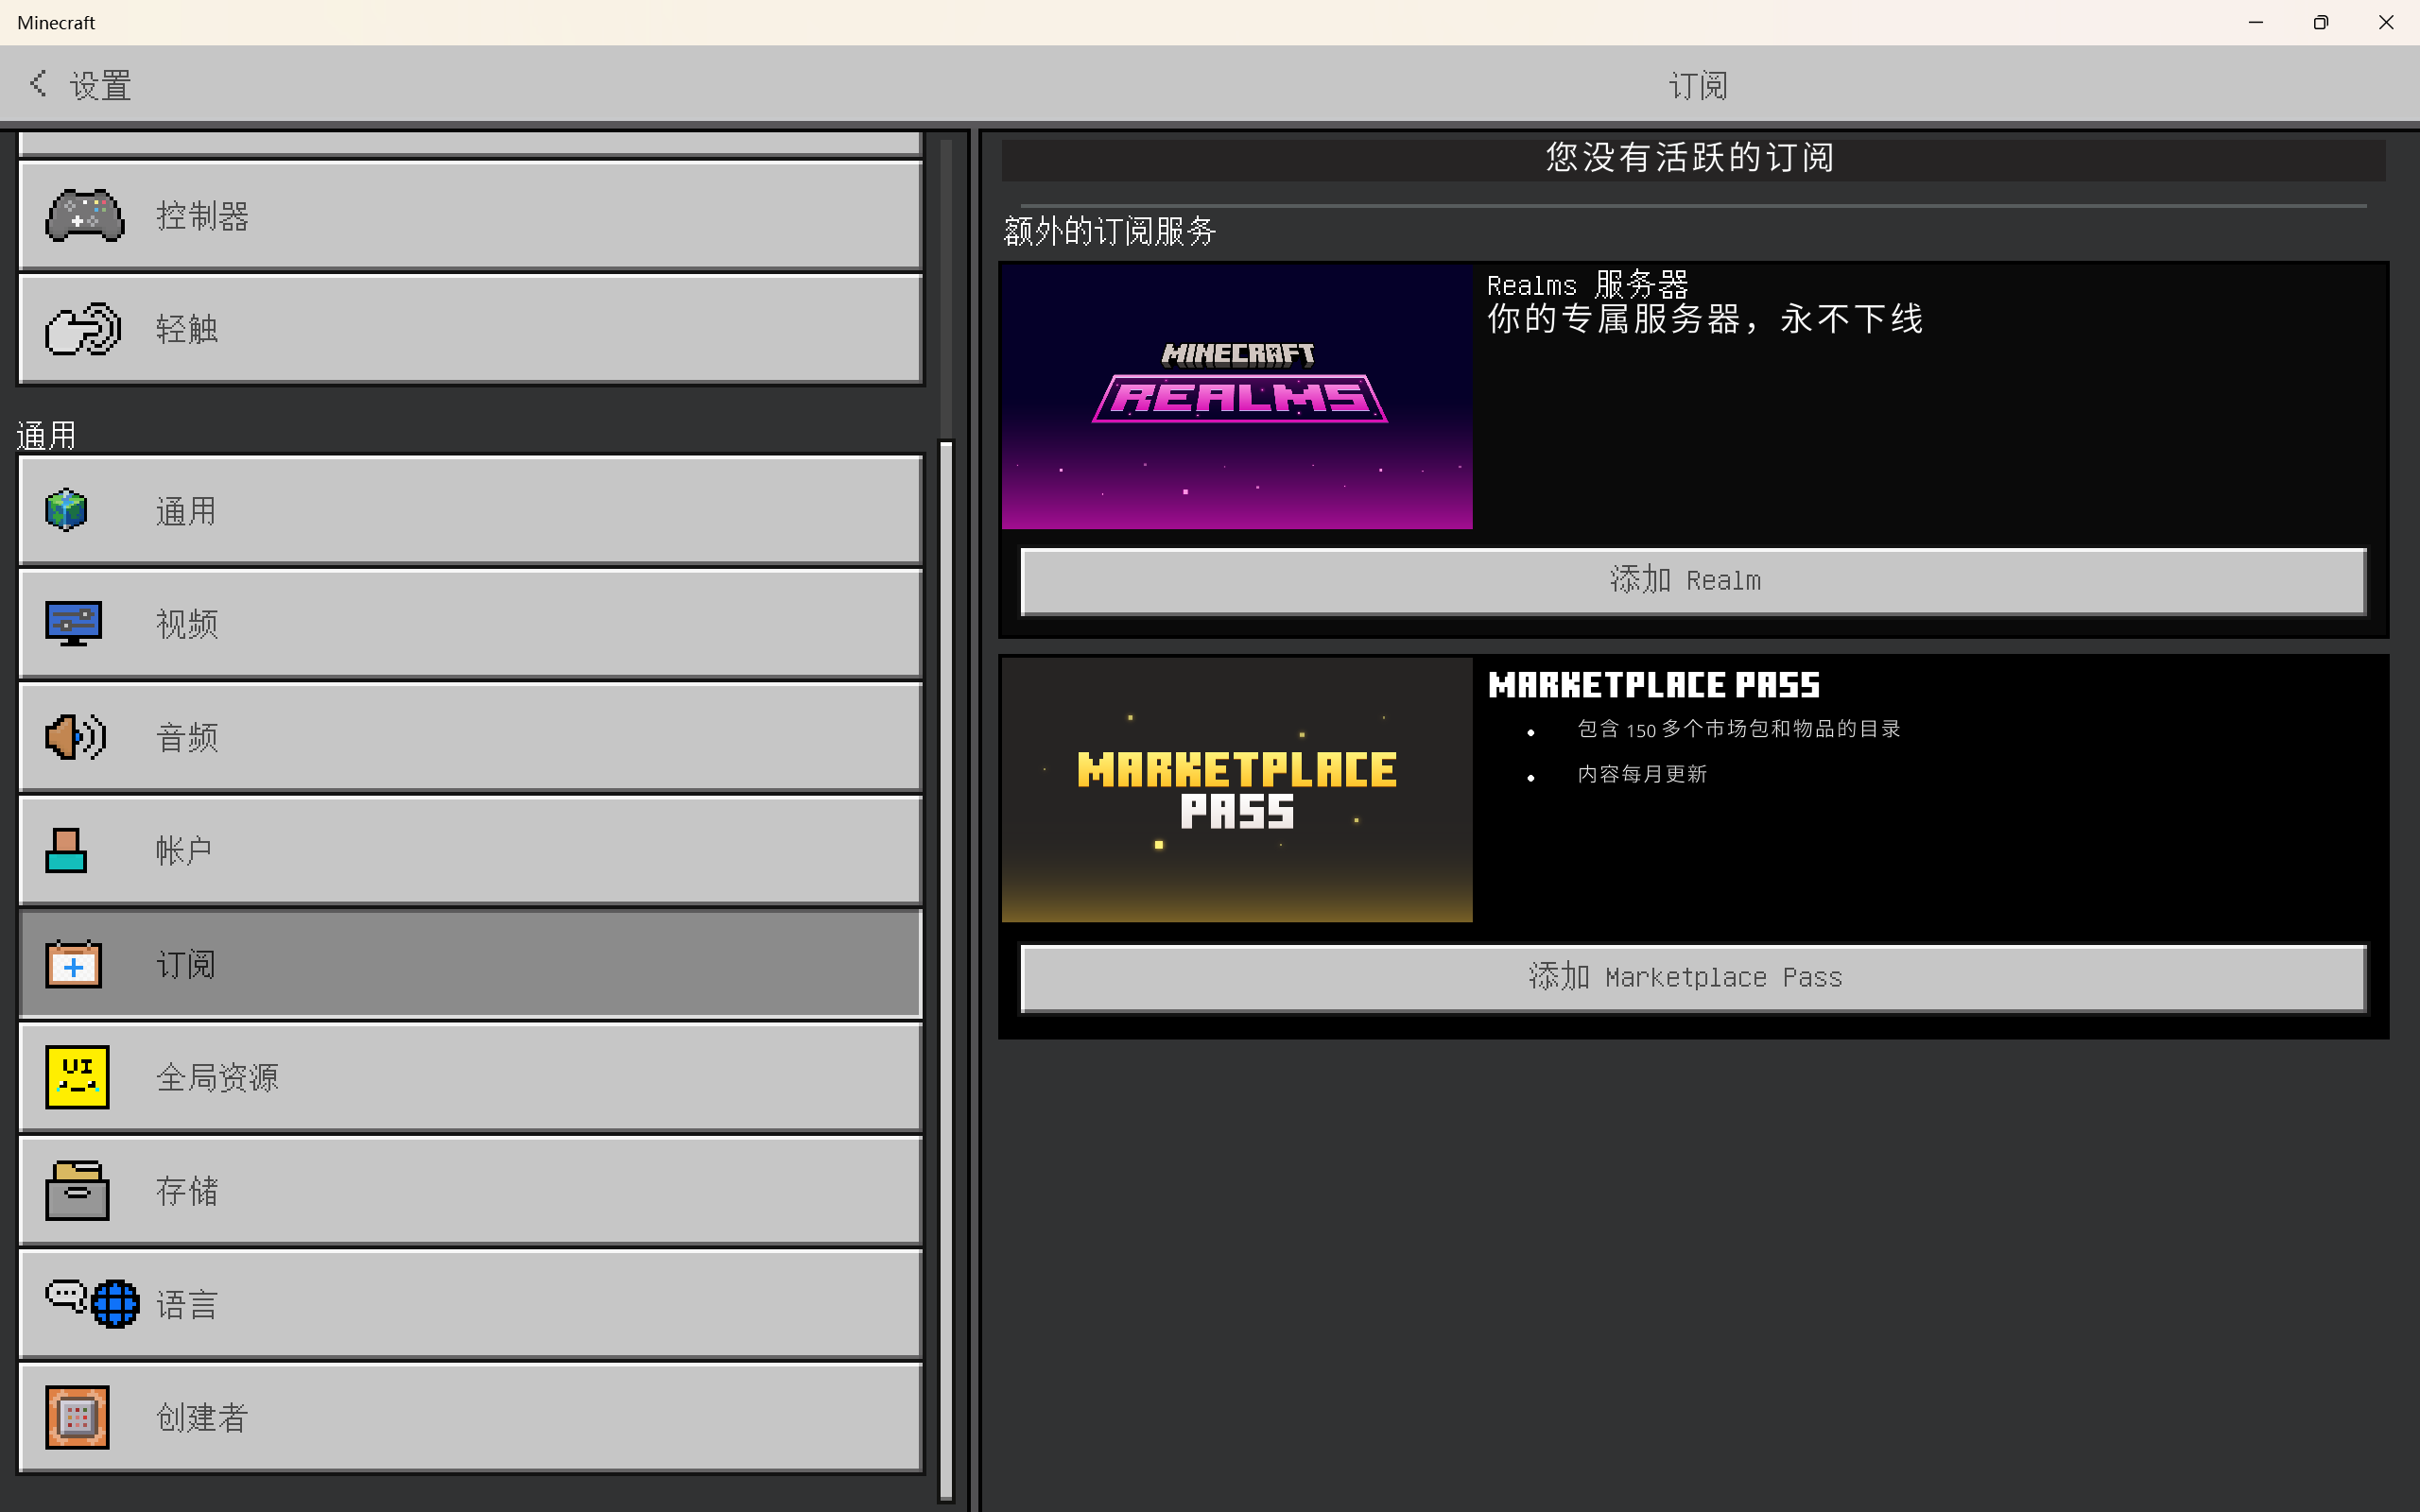Click the 创建者 entry label
Image resolution: width=2420 pixels, height=1512 pixels.
202,1418
